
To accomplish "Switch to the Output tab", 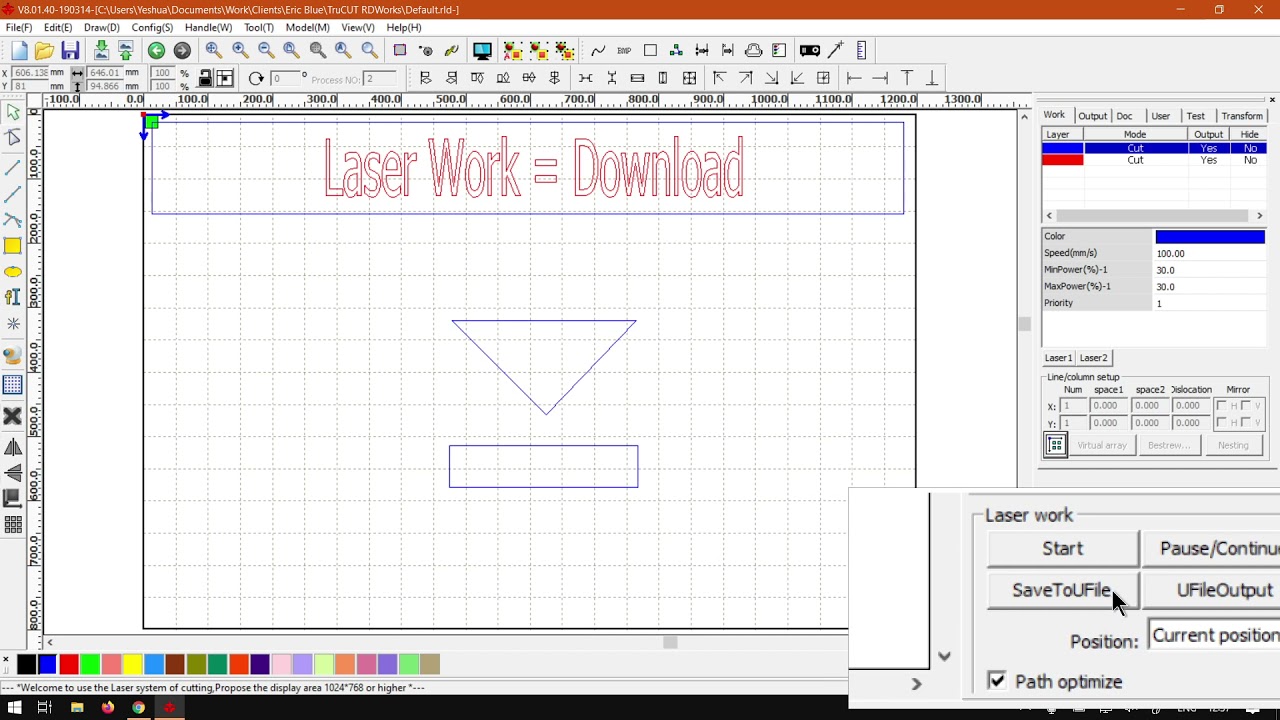I will tap(1092, 116).
